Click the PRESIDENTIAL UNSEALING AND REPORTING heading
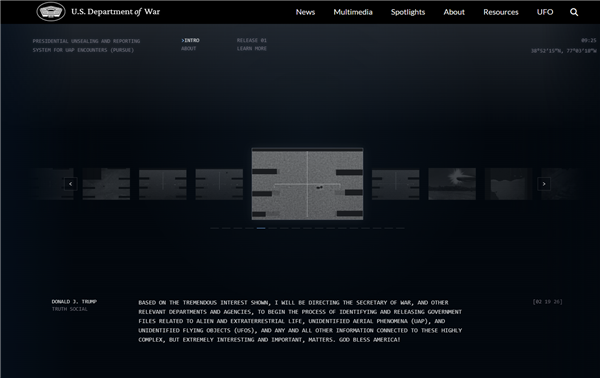 pyautogui.click(x=86, y=41)
